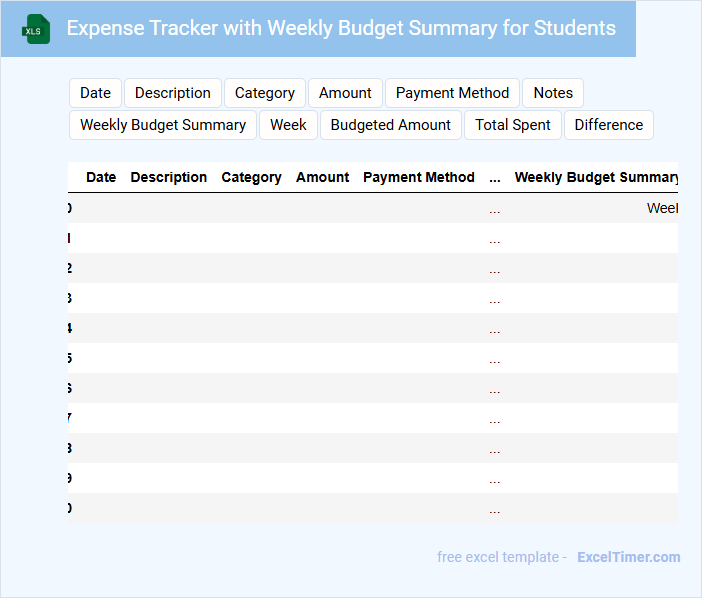Click the green XLS file icon
The width and height of the screenshot is (702, 598).
[36, 29]
